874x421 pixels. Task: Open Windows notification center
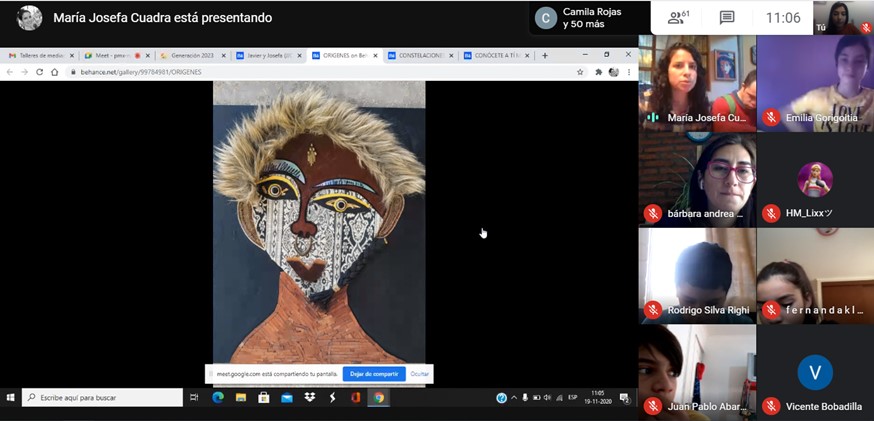pos(625,398)
